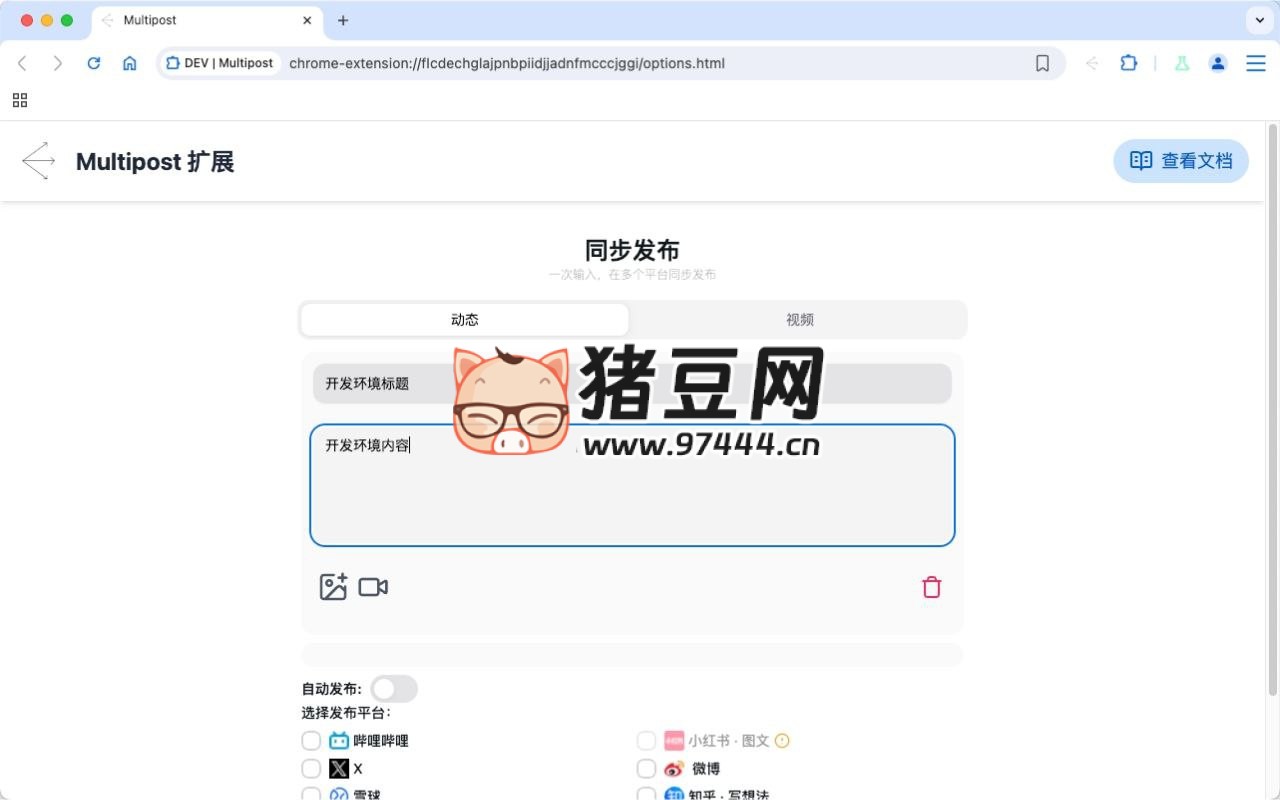Click the page vertical scrollbar
Image resolution: width=1280 pixels, height=800 pixels.
point(1273,410)
